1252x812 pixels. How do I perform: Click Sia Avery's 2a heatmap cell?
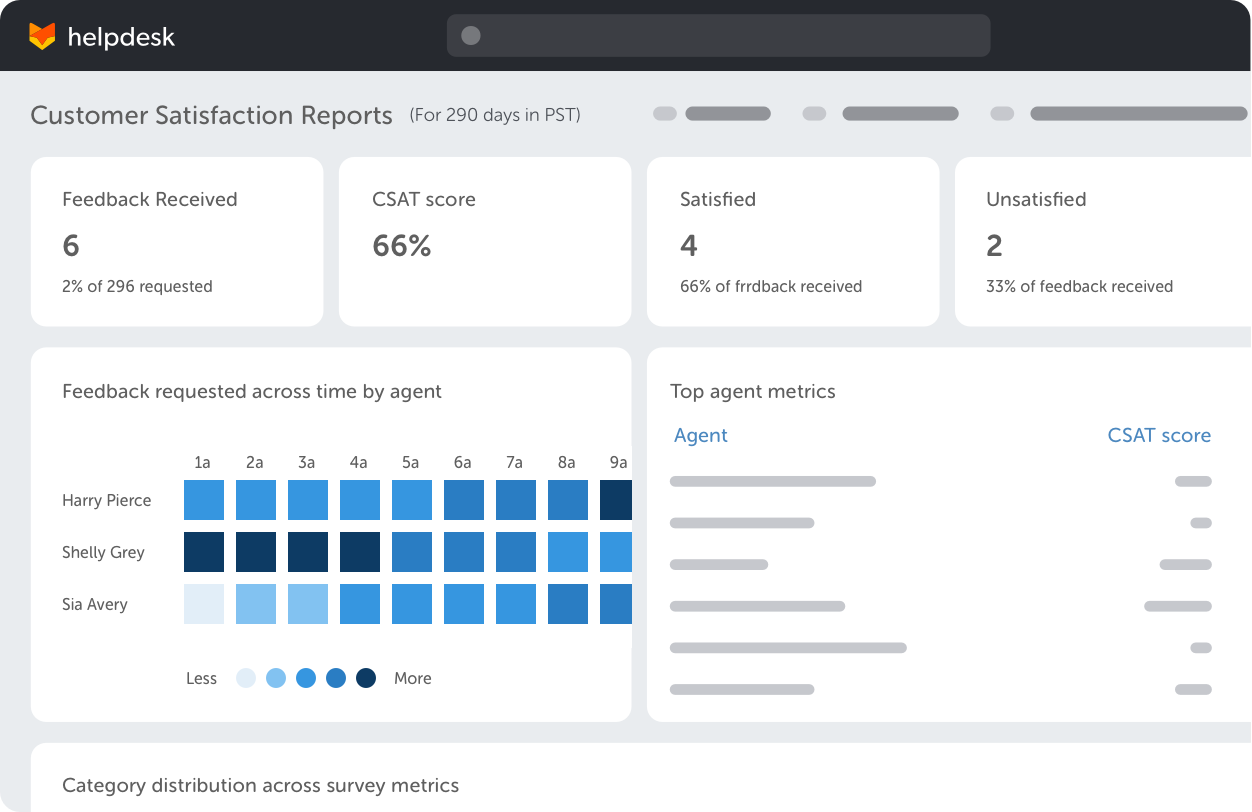[256, 604]
